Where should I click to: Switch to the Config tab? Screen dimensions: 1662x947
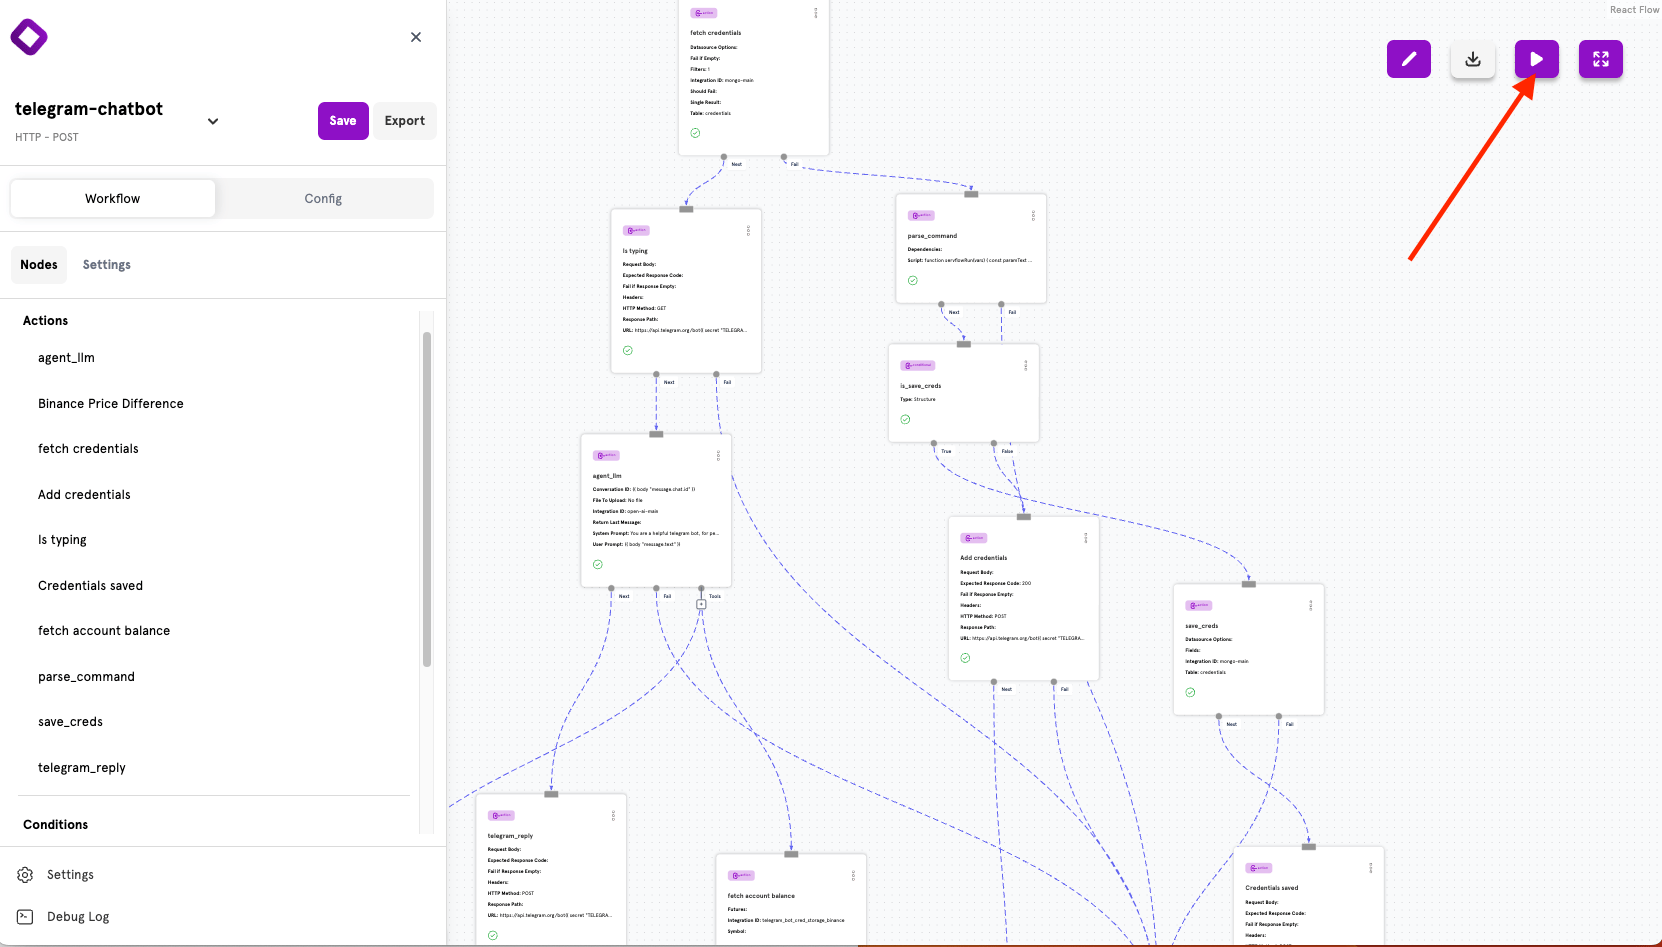(x=323, y=199)
